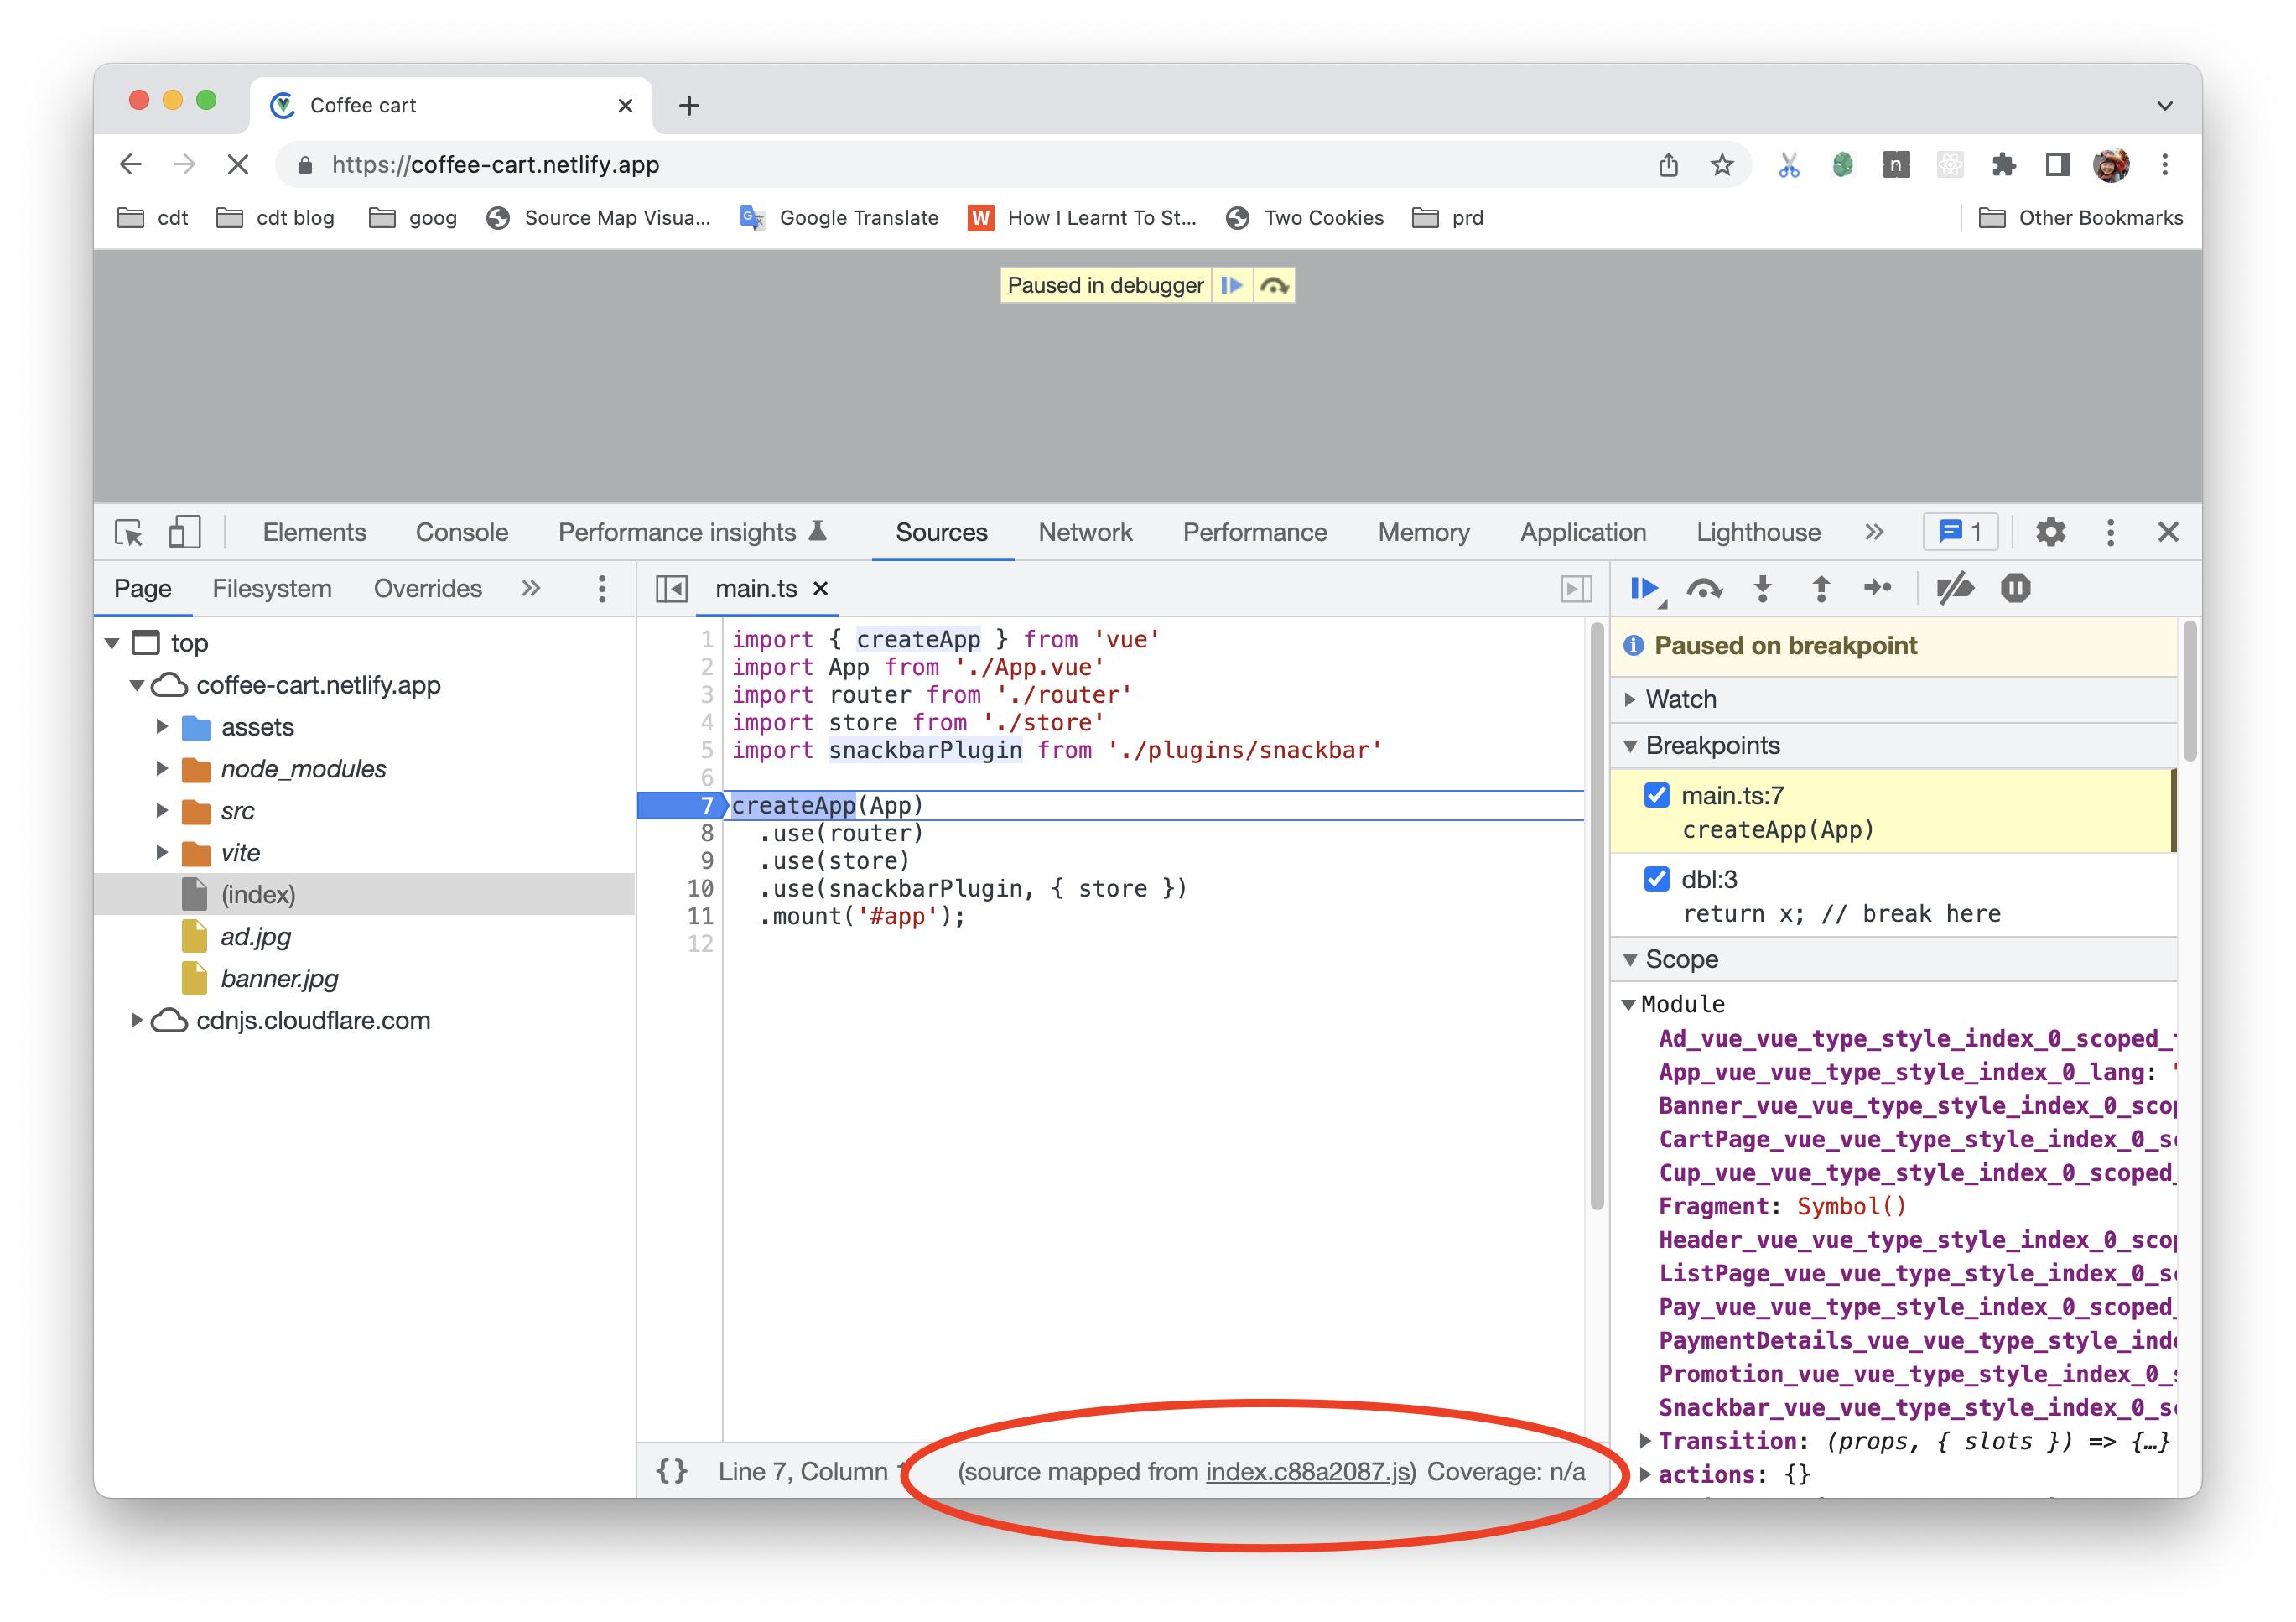2296x1622 pixels.
Task: Click the step over next function icon
Action: tap(1703, 589)
